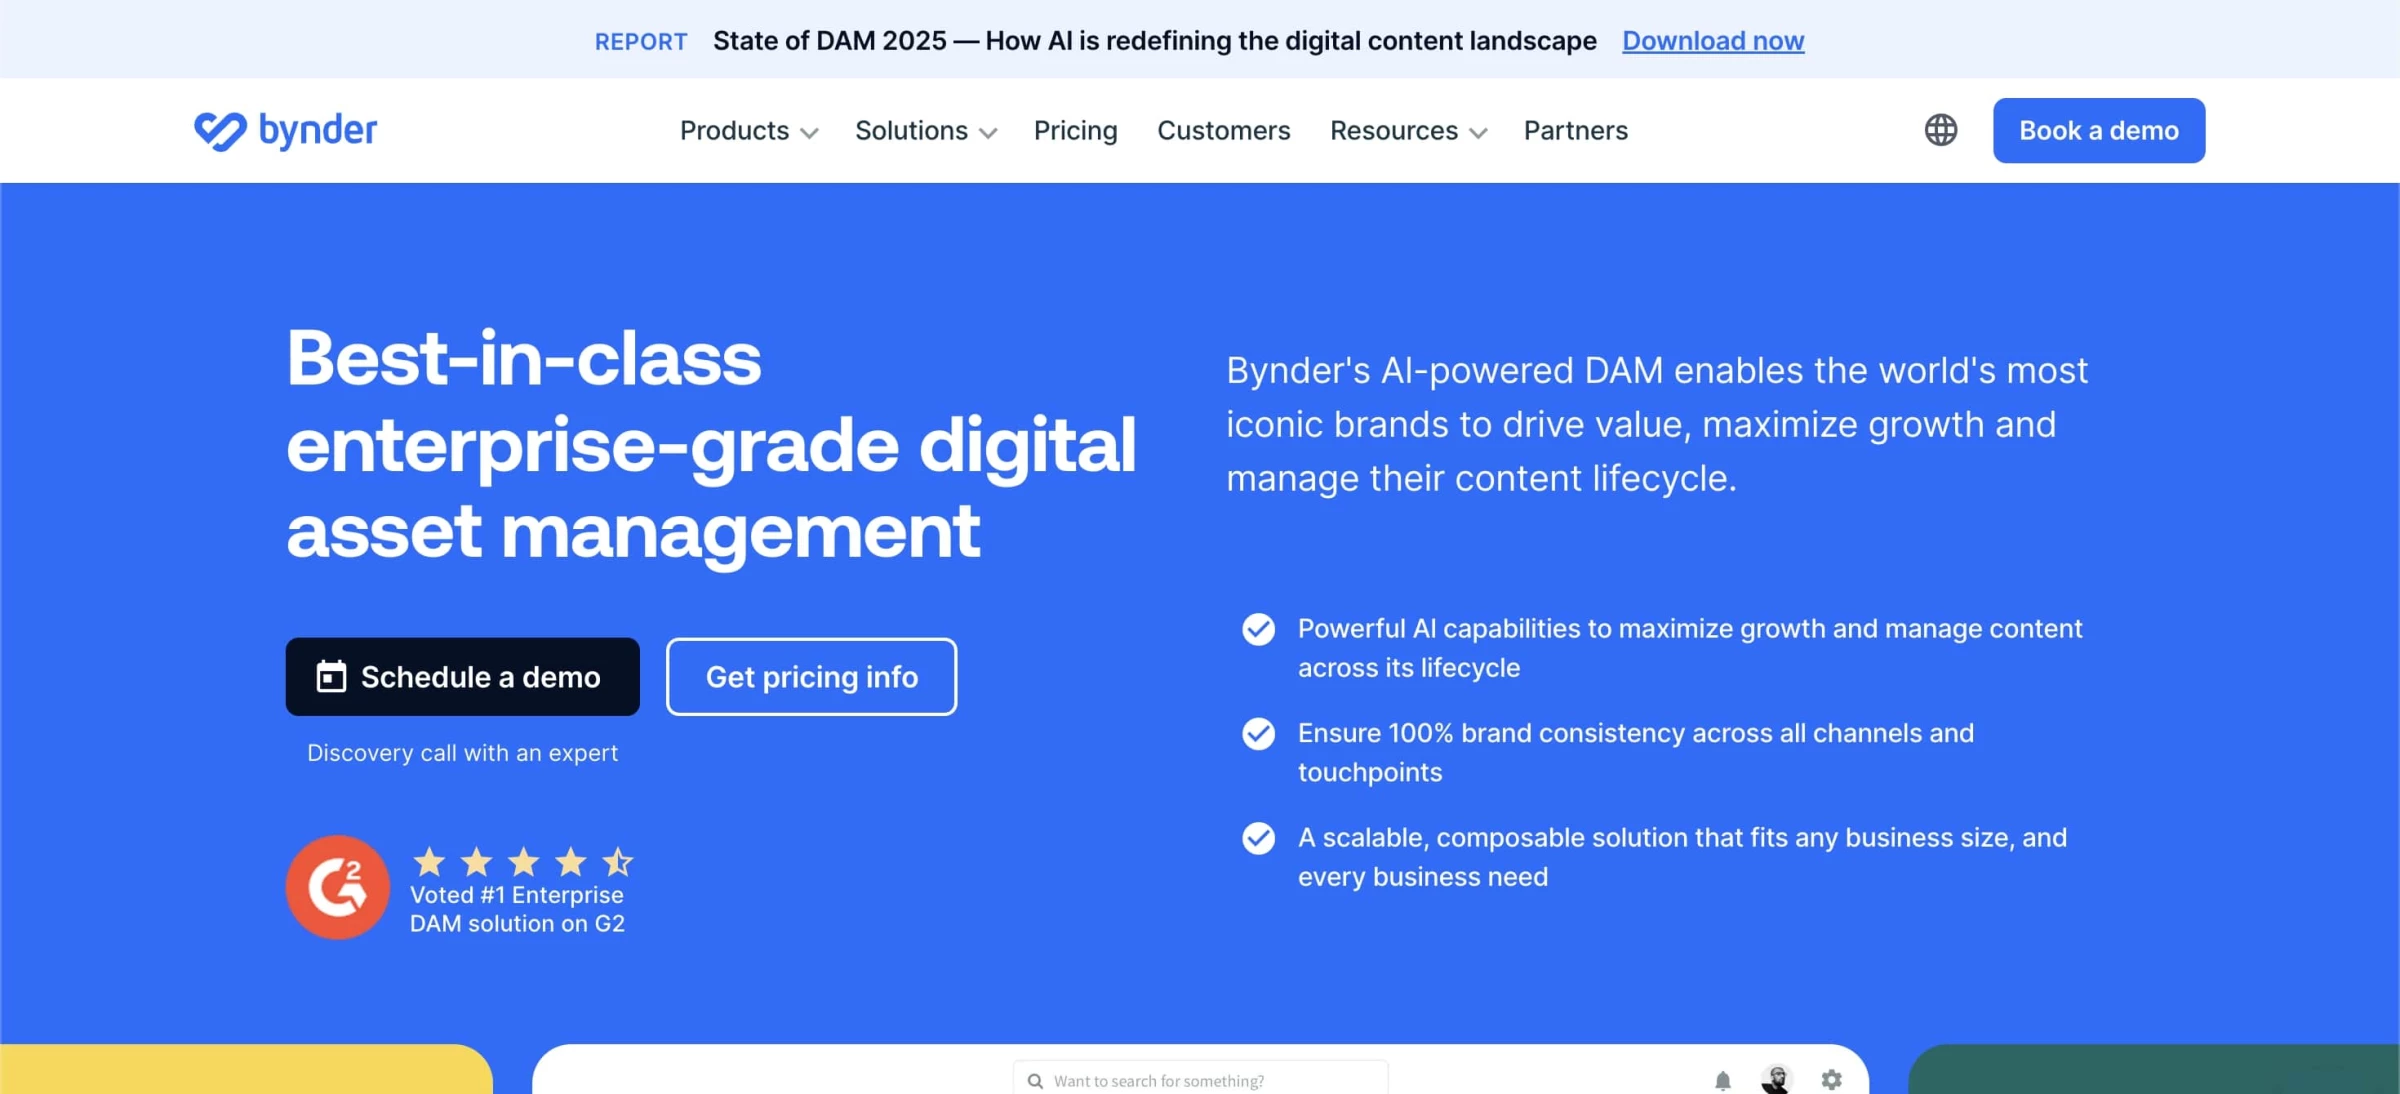Open the settings gear icon
2400x1094 pixels.
(1831, 1080)
